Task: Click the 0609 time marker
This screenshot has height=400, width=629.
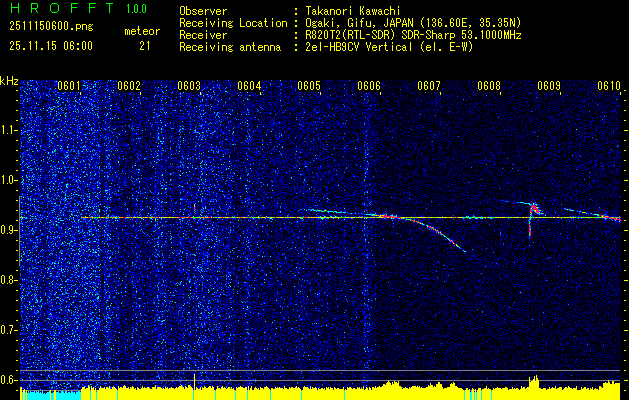Action: click(549, 85)
